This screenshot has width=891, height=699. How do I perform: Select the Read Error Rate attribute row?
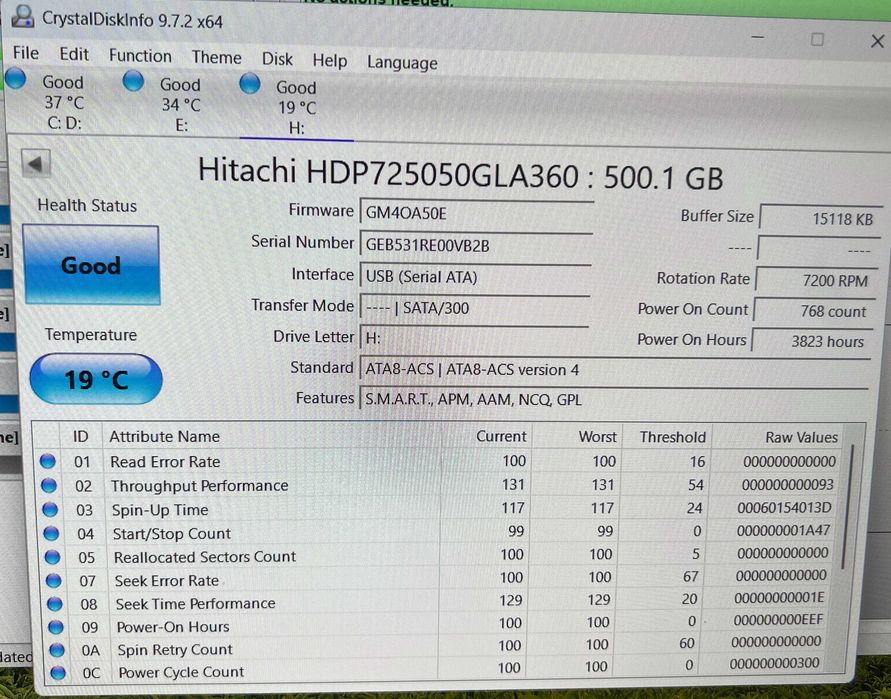coord(439,461)
